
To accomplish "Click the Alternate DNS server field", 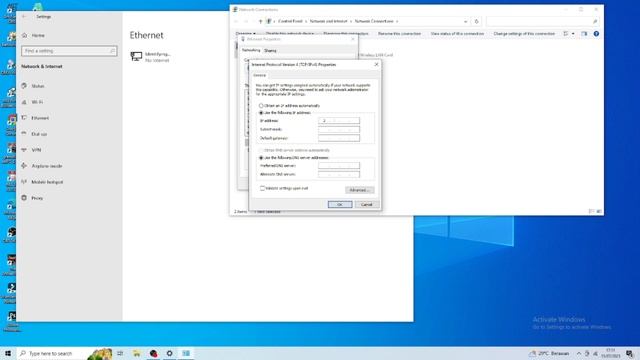I will (339, 174).
